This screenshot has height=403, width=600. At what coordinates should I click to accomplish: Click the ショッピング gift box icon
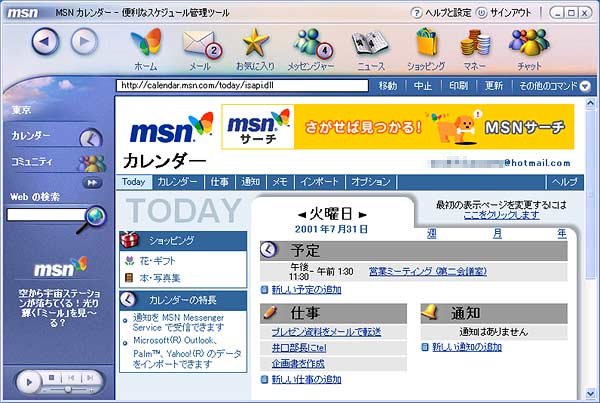129,240
